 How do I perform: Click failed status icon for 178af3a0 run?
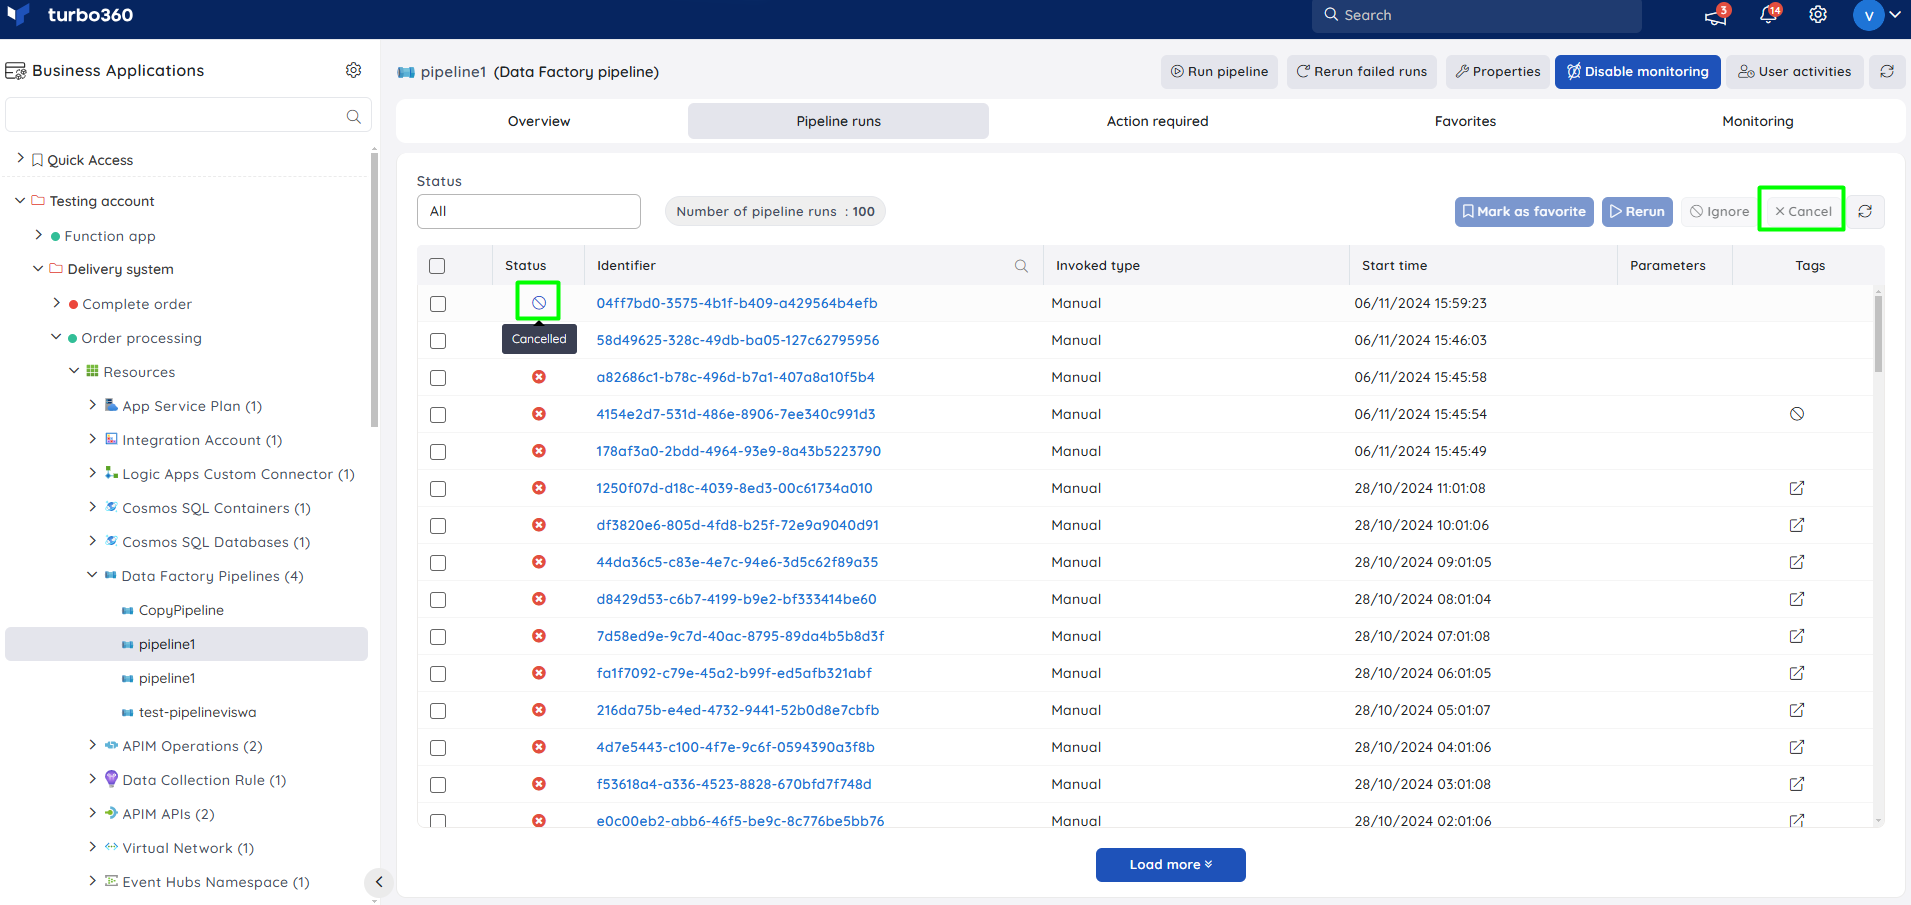(539, 451)
